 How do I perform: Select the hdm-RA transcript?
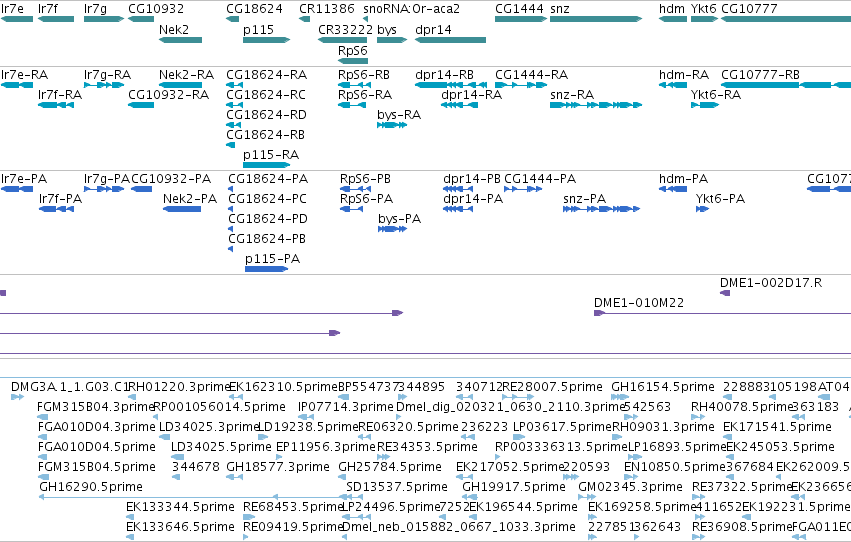[673, 85]
